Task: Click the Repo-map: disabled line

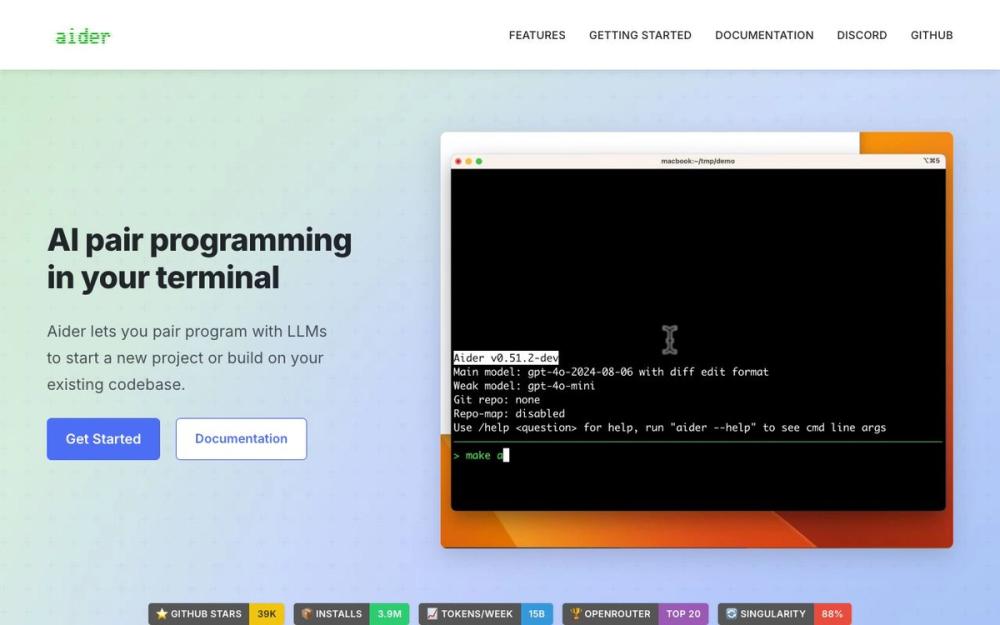Action: (509, 414)
